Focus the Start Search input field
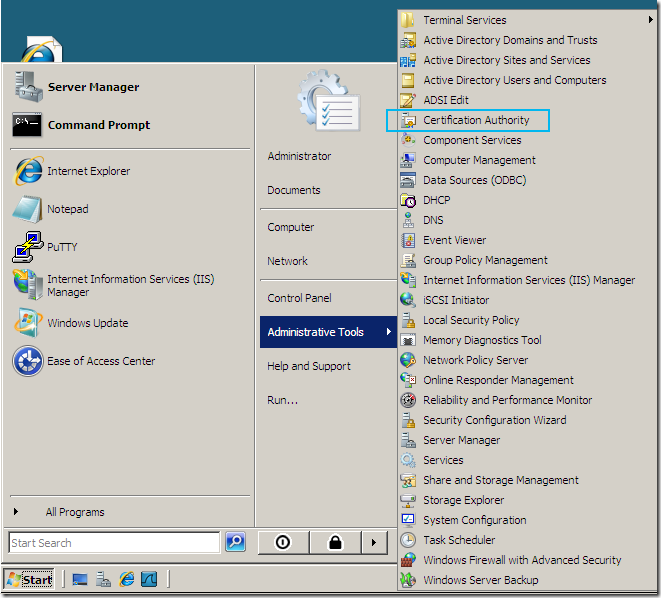This screenshot has width=661, height=598. coord(114,542)
